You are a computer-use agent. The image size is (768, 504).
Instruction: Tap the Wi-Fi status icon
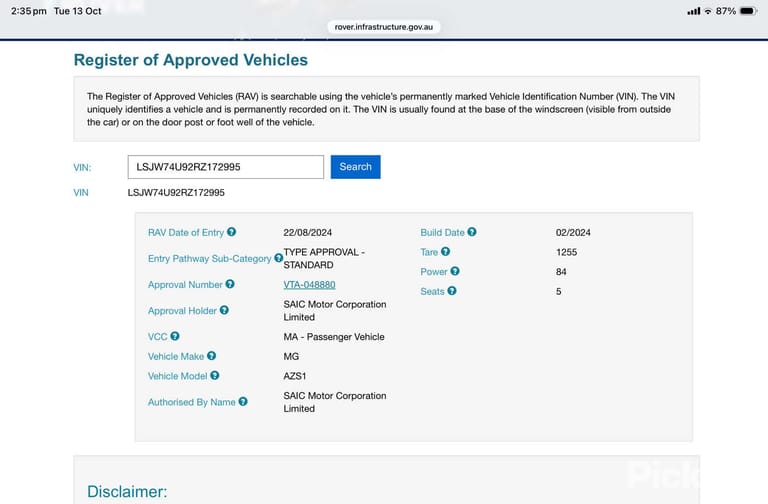pos(708,11)
